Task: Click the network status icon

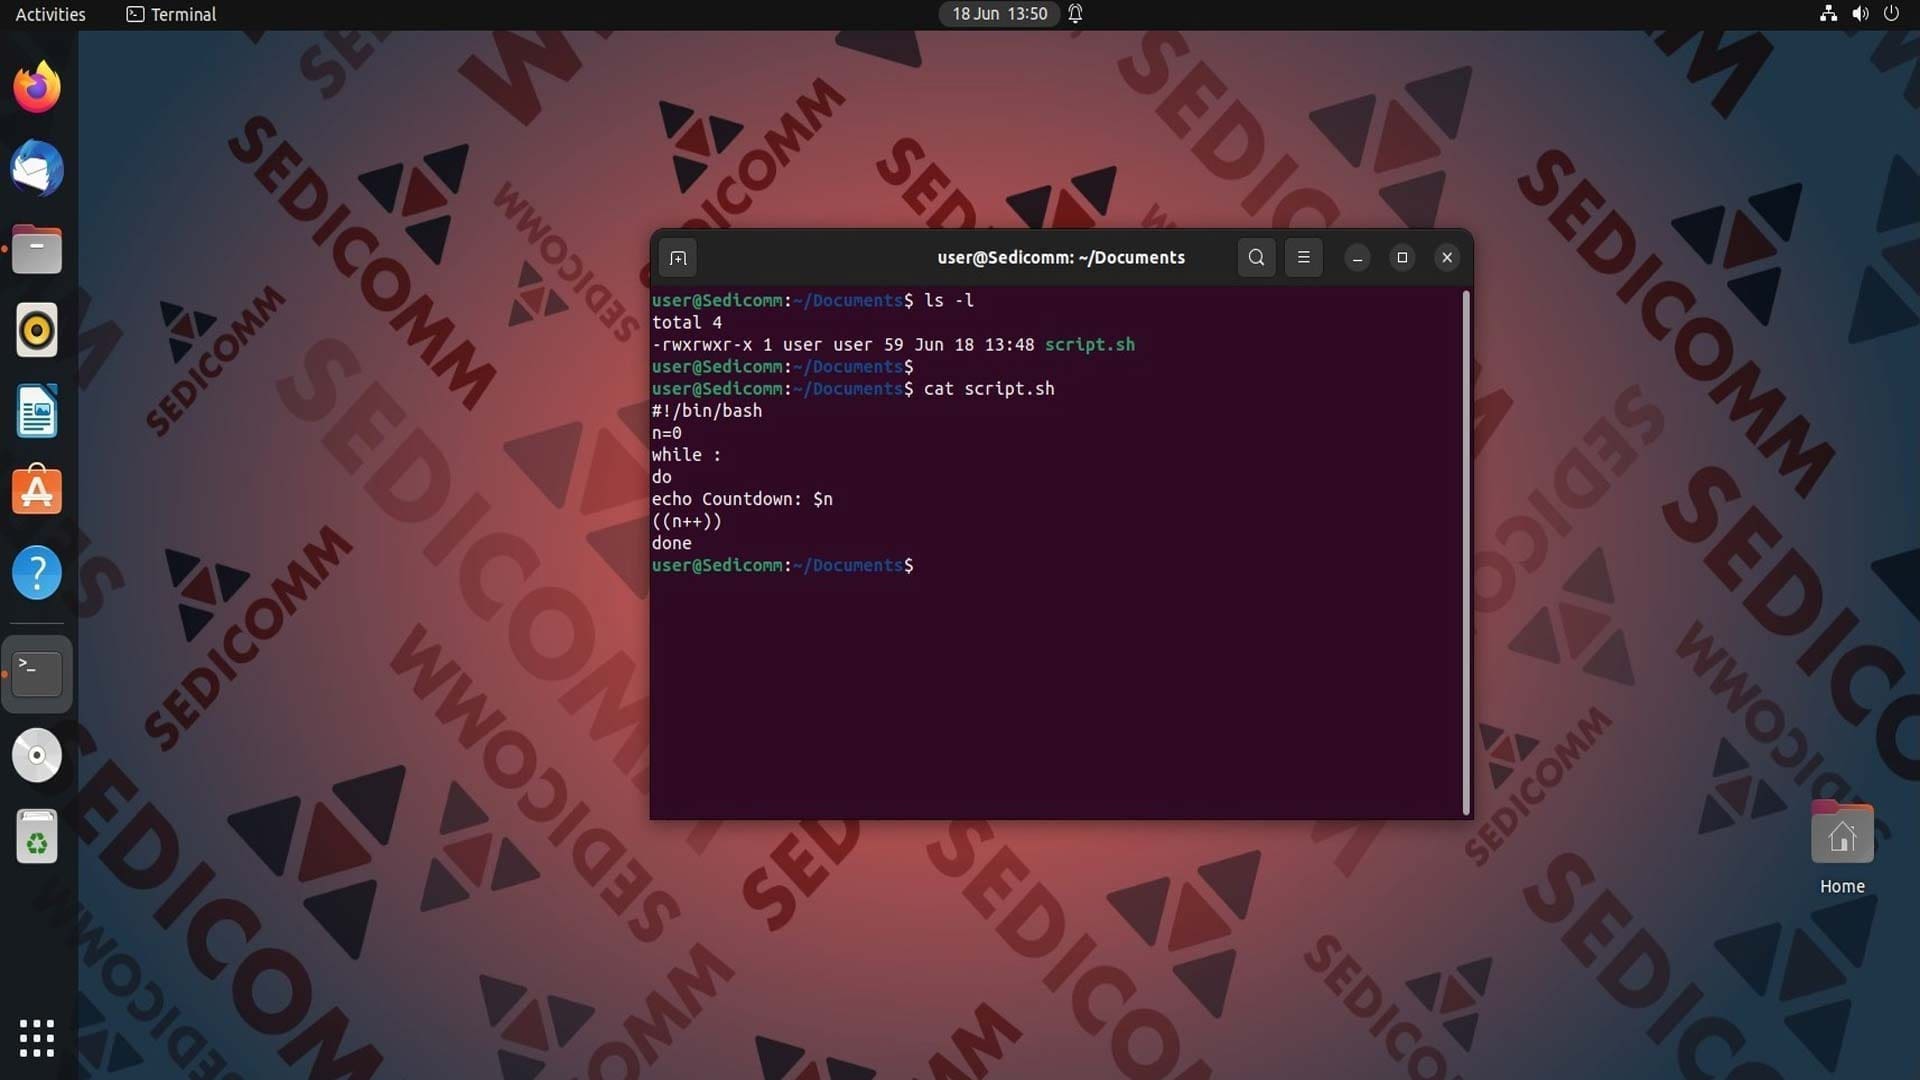Action: [1828, 14]
